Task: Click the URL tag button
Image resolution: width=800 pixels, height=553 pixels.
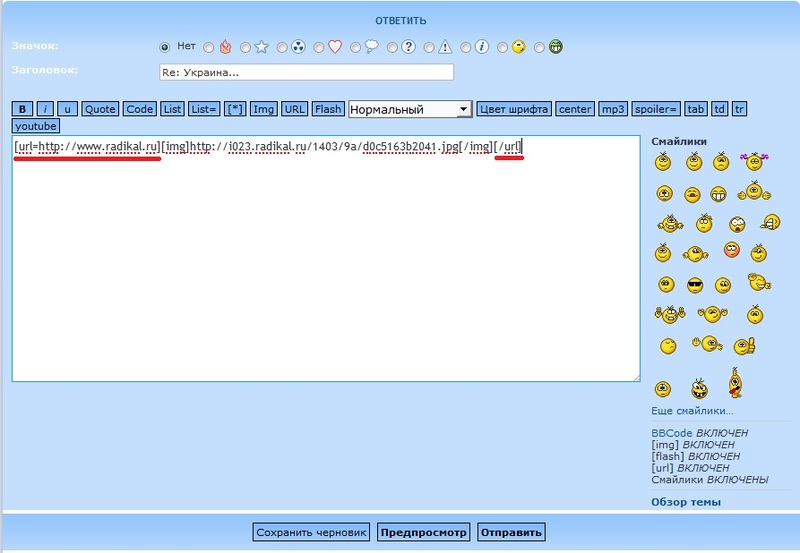Action: 294,109
